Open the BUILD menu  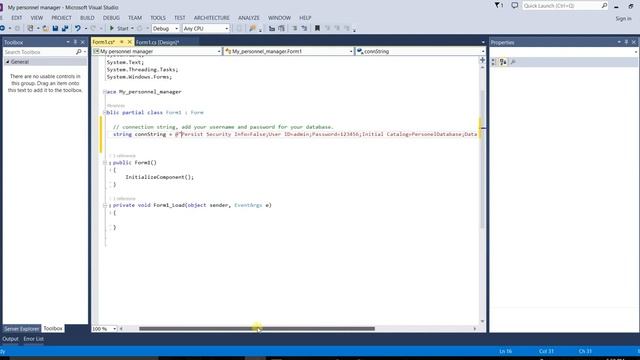87,18
